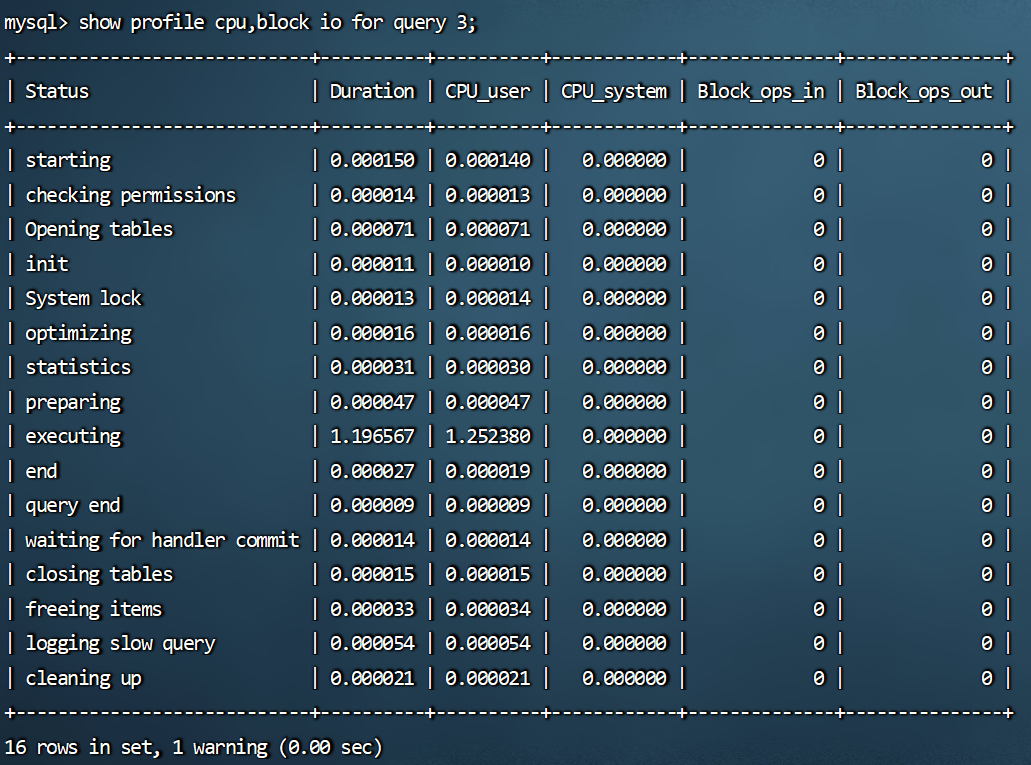
Task: Click the mysql show profile command text
Action: (x=240, y=22)
